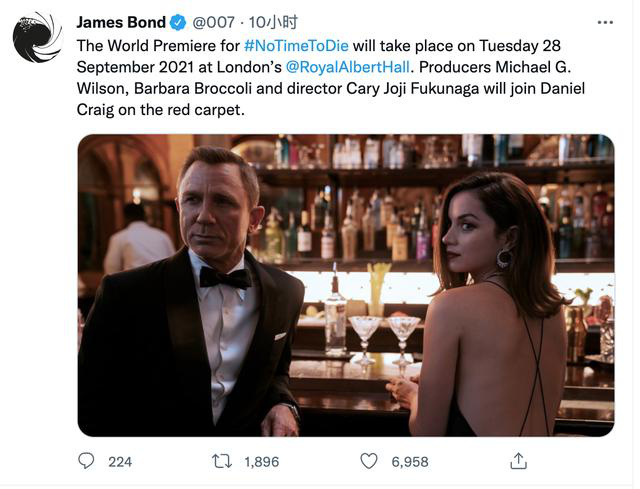Open the James Bond profile avatar
640x489 pixels.
pos(37,37)
